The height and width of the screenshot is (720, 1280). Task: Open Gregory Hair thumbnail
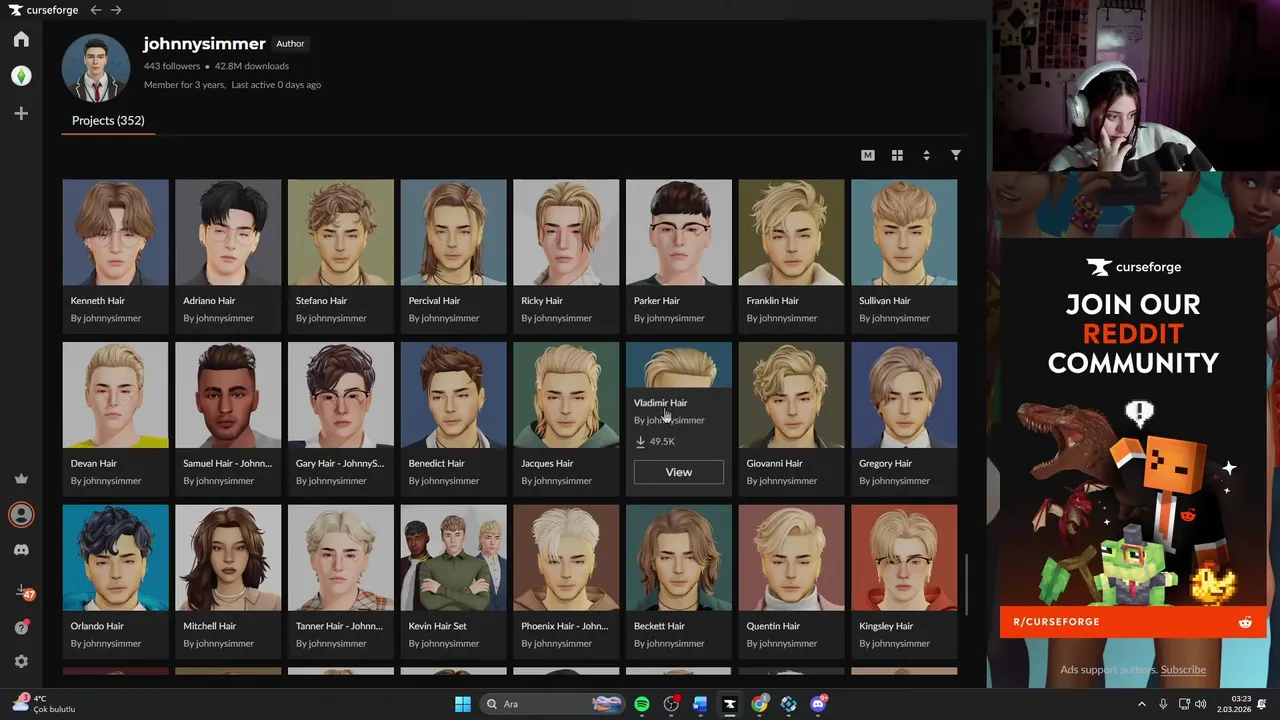(x=904, y=395)
